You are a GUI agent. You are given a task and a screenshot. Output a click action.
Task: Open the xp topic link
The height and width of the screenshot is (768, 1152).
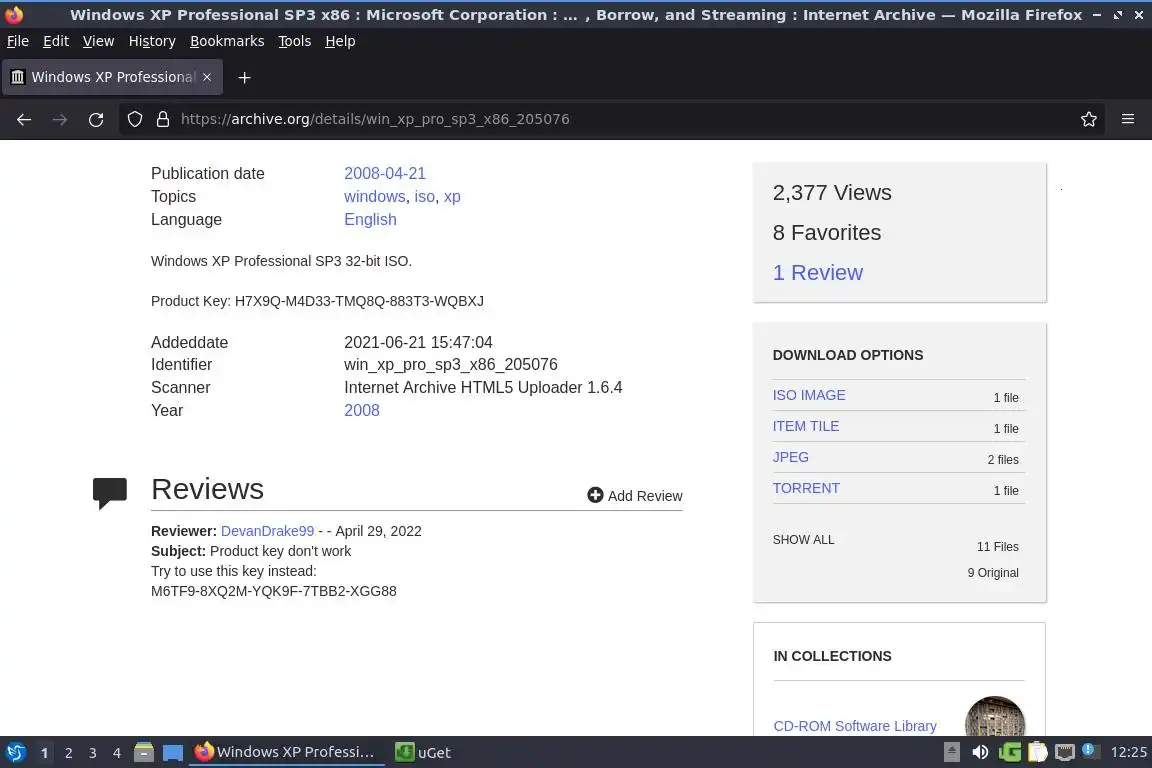(452, 196)
